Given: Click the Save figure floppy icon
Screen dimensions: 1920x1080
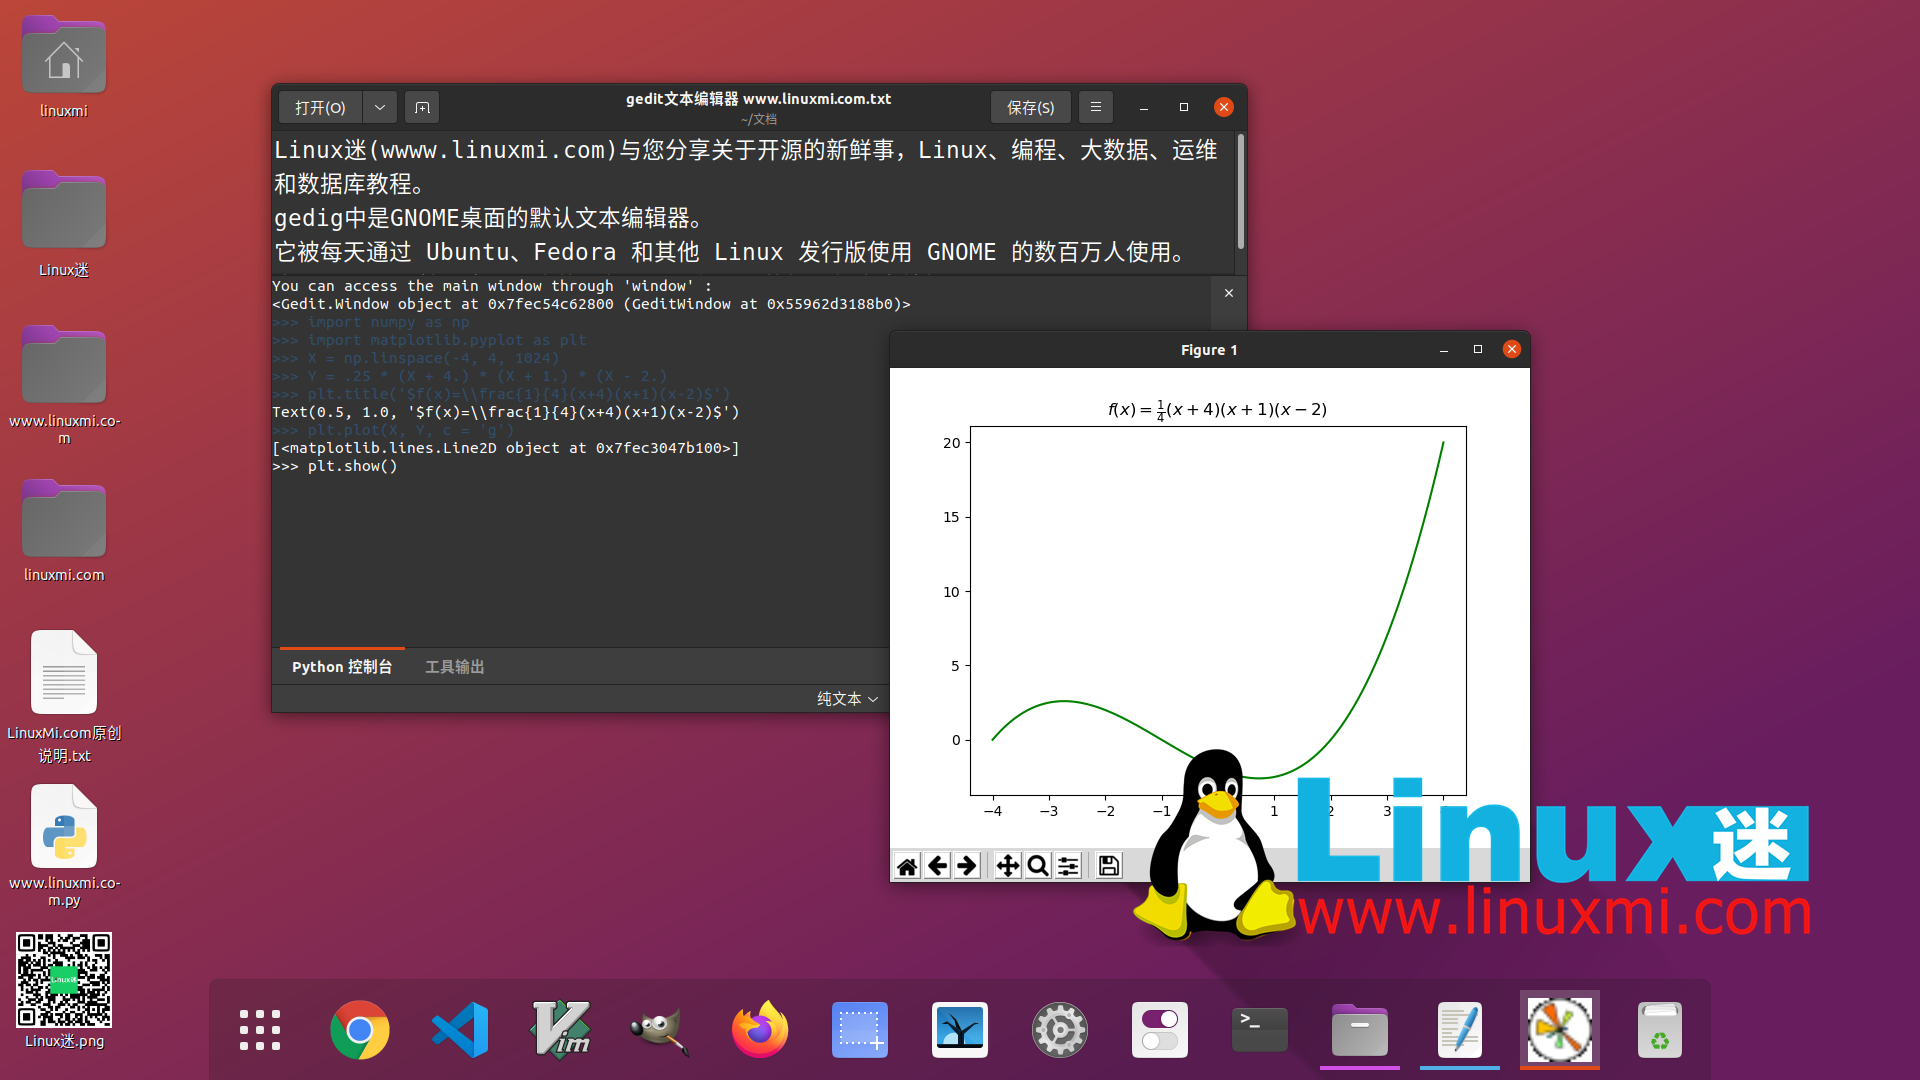Looking at the screenshot, I should (x=1109, y=866).
